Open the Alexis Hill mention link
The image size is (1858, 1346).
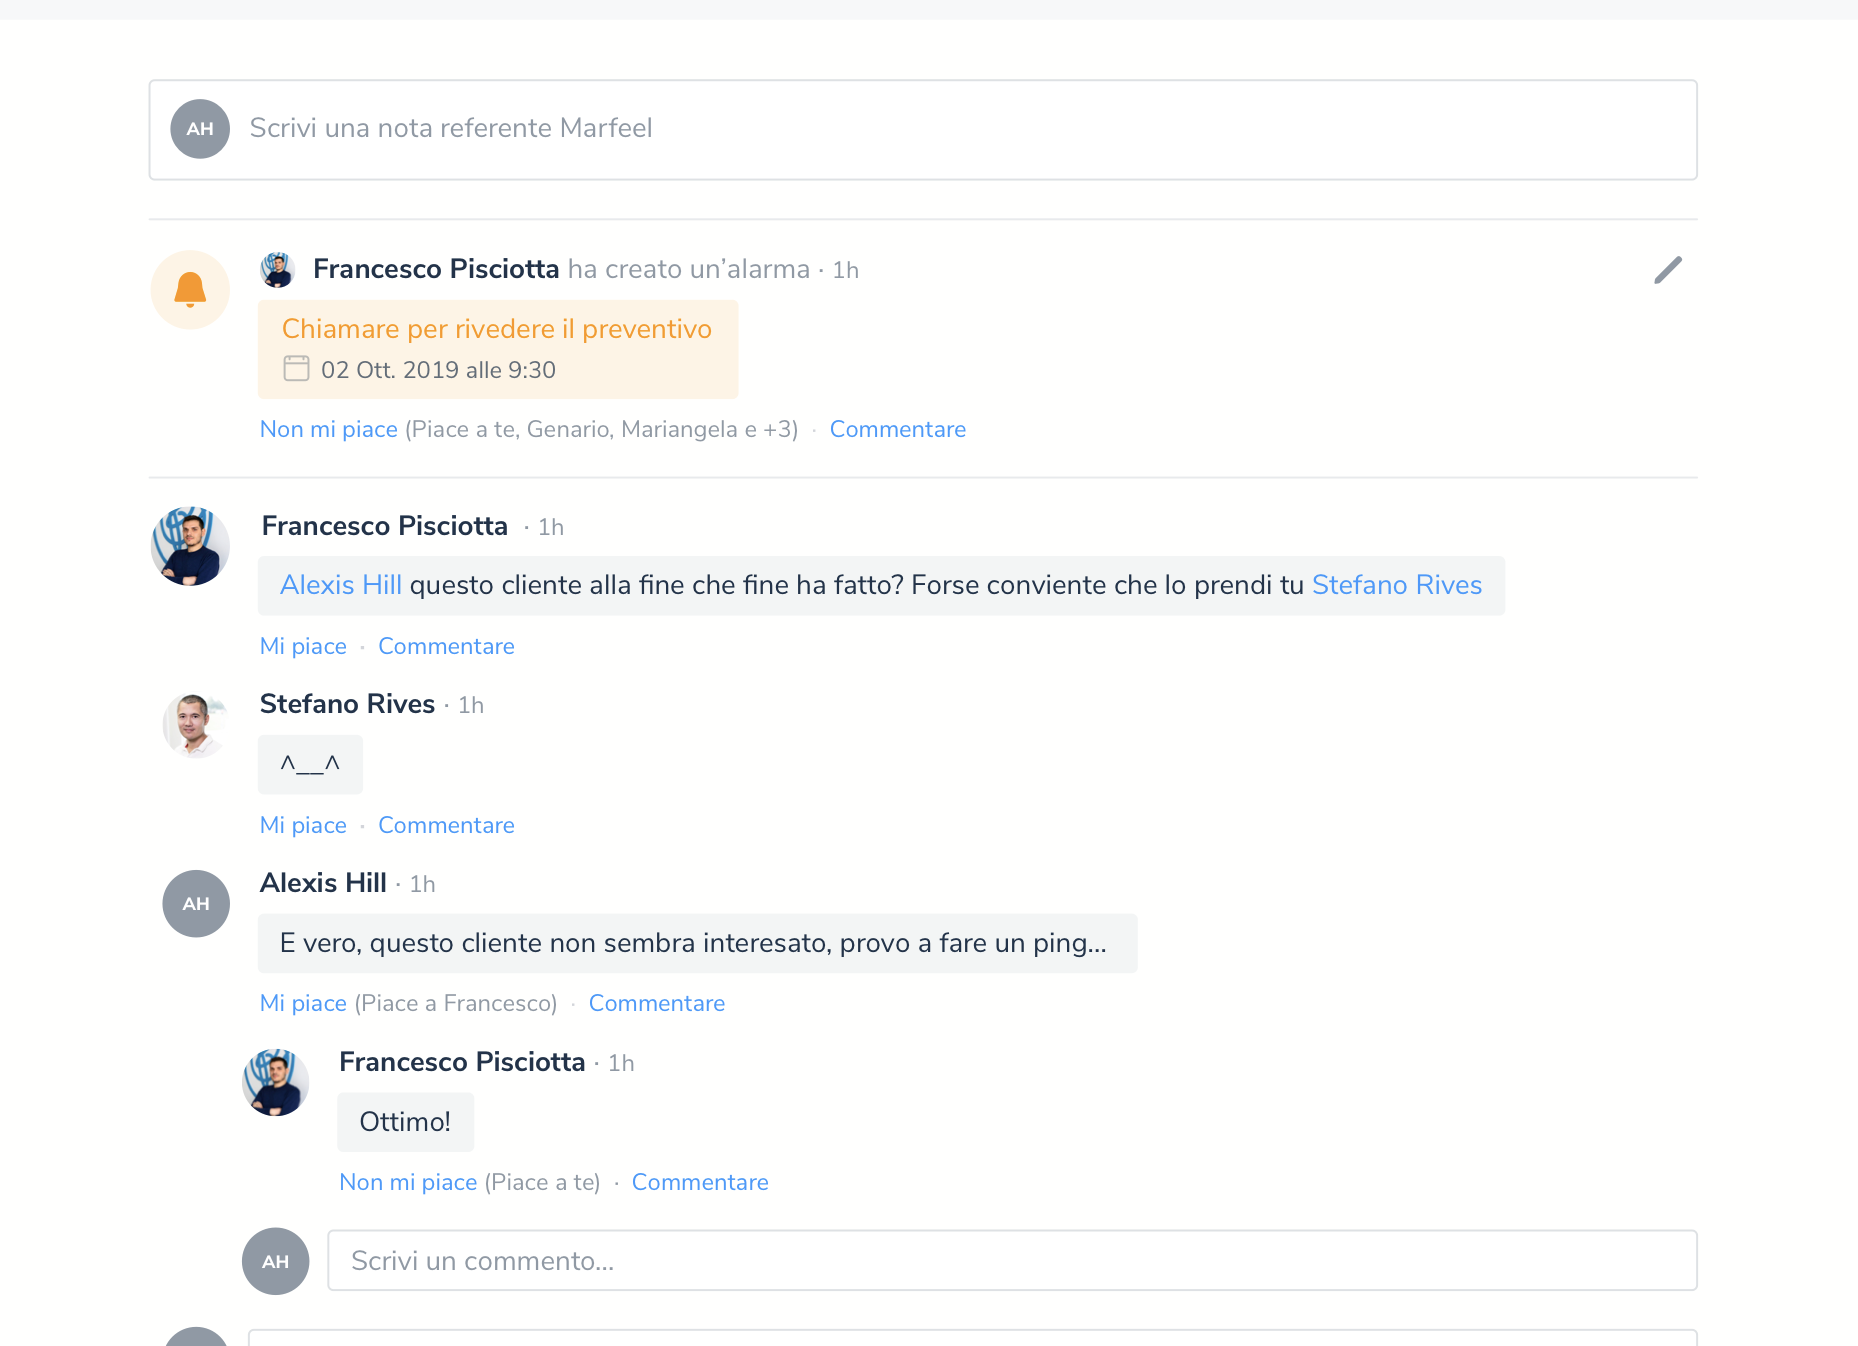pos(340,585)
